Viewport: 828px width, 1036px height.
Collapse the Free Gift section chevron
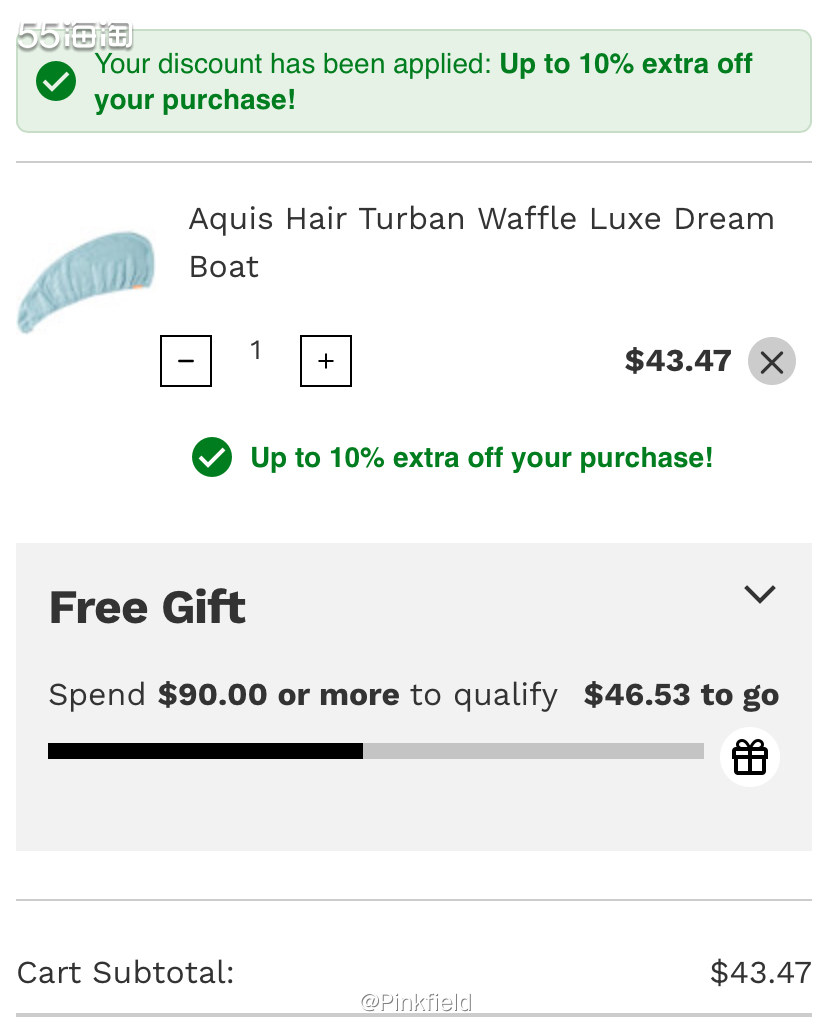point(760,594)
